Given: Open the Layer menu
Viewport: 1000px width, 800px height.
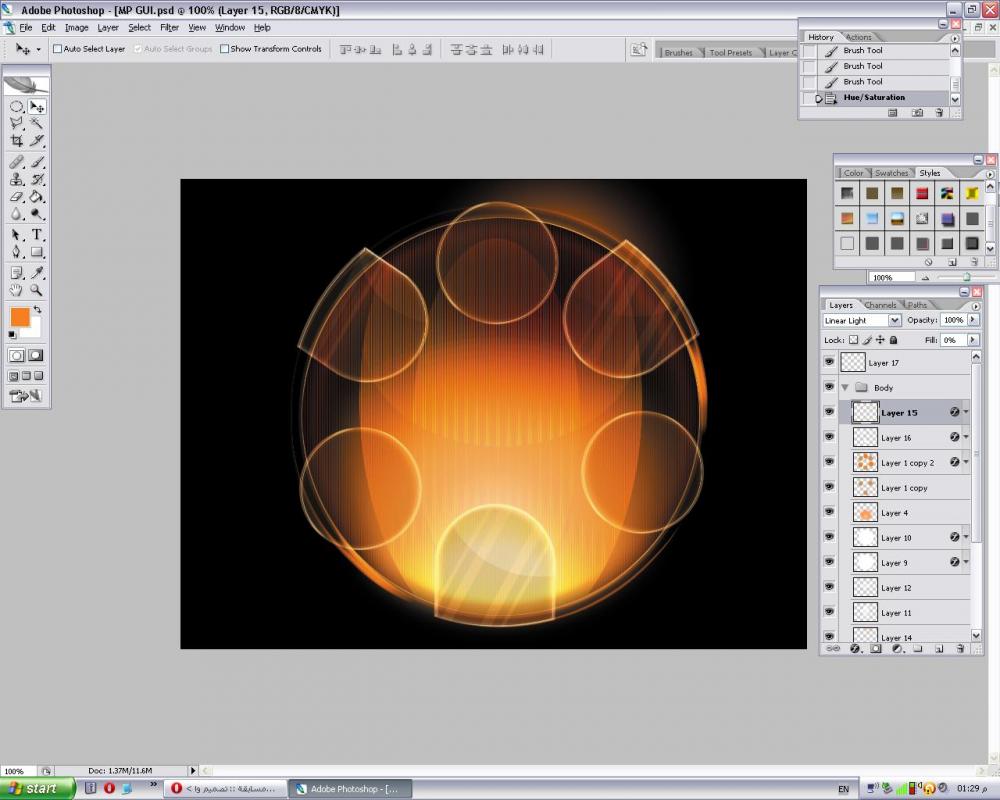Looking at the screenshot, I should (108, 27).
